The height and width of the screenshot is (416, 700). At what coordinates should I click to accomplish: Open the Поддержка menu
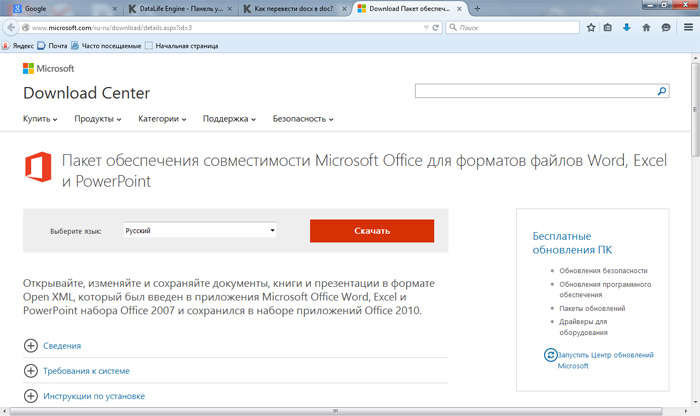(x=229, y=119)
